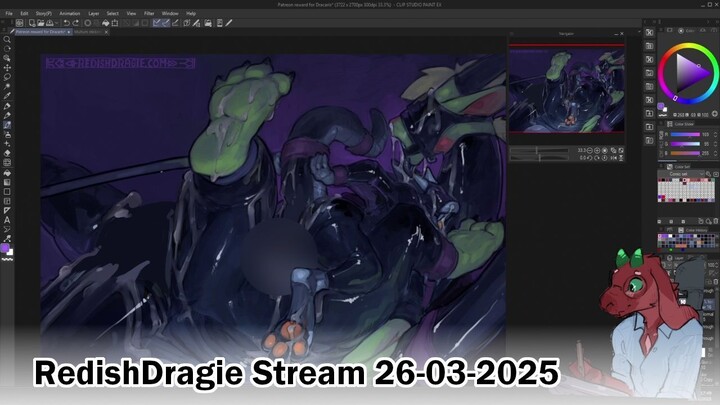Toggle snap to special ruler
Image resolution: width=720 pixels, height=405 pixels.
[x=166, y=23]
